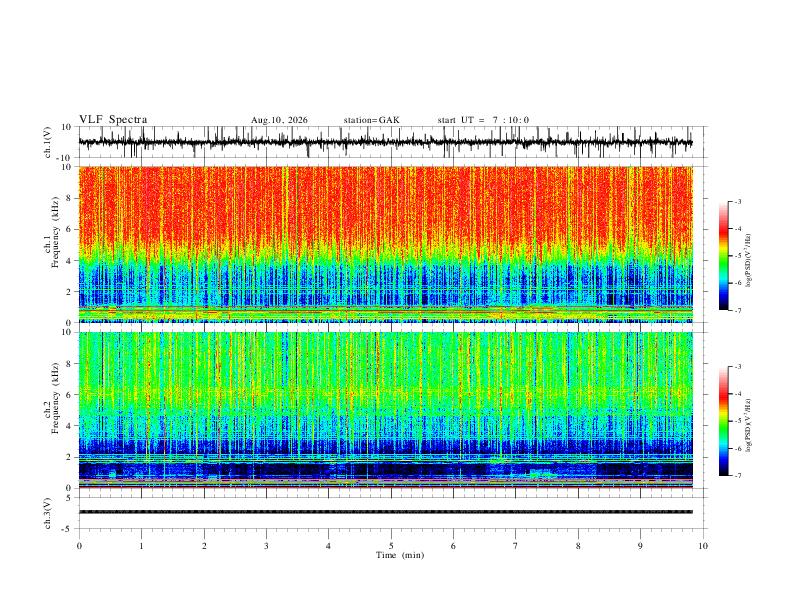
Task: Click the "-3" label on ch.1 color bar
Action: coord(737,202)
